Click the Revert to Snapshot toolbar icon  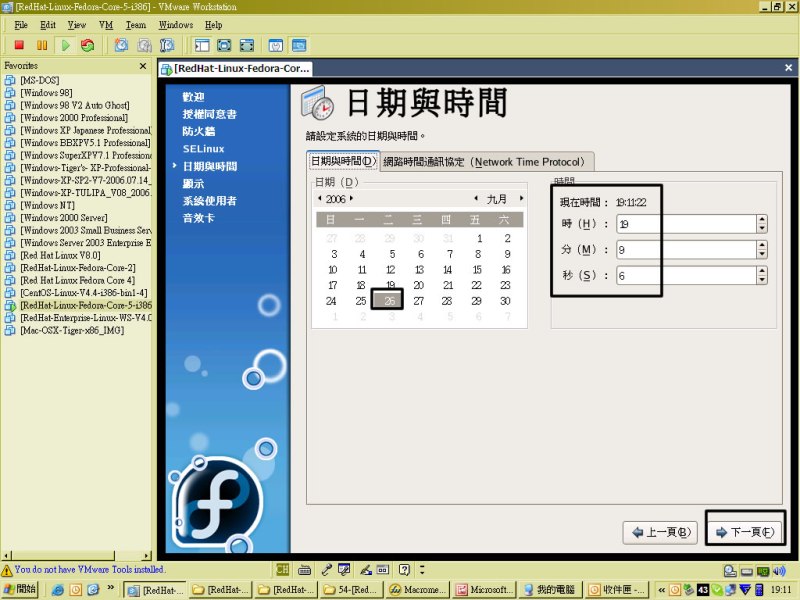coord(144,45)
